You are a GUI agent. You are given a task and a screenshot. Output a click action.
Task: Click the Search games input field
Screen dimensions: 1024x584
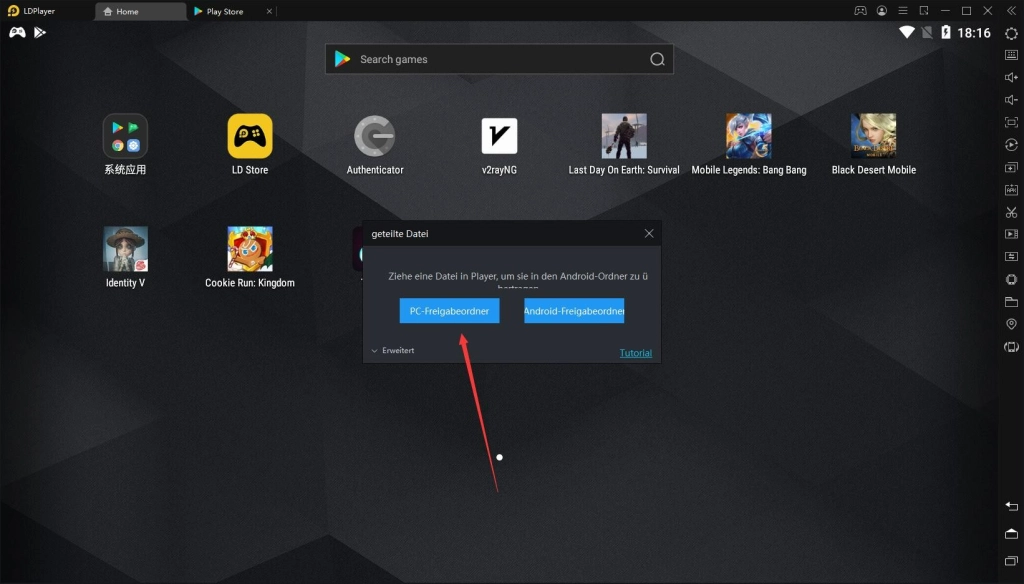pos(499,59)
